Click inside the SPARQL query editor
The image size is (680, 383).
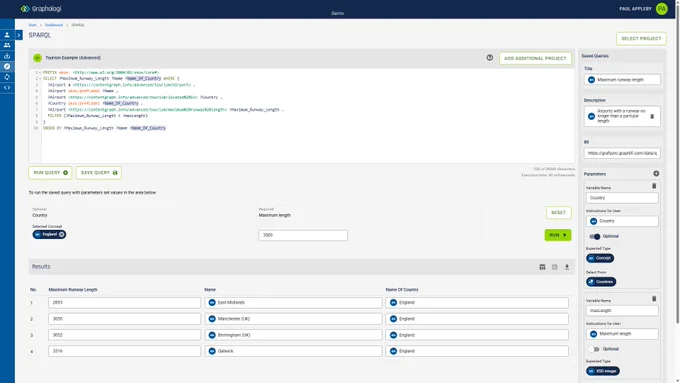click(308, 116)
